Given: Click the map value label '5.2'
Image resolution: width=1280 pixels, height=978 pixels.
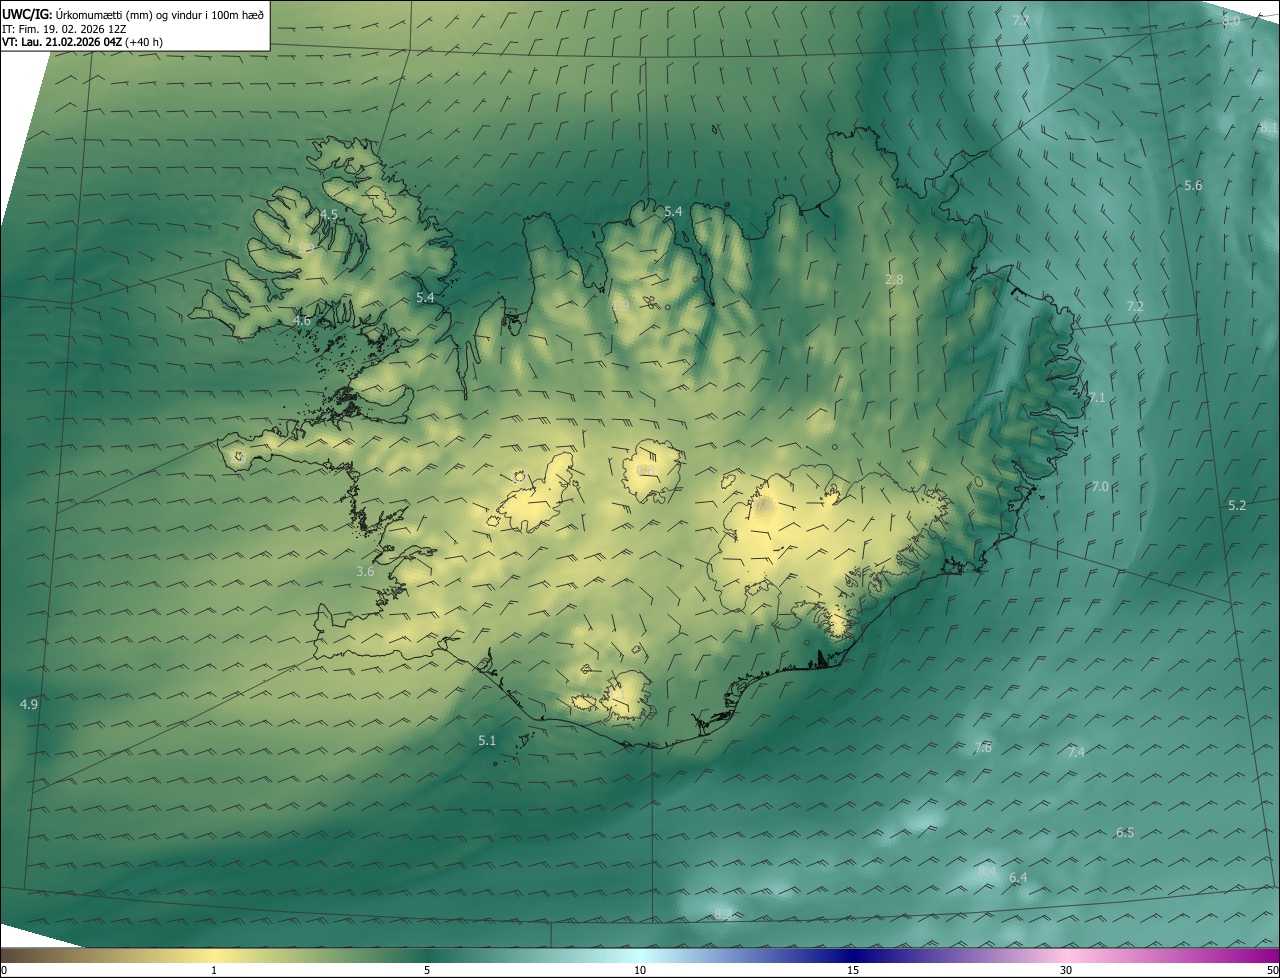Looking at the screenshot, I should pos(1237,506).
